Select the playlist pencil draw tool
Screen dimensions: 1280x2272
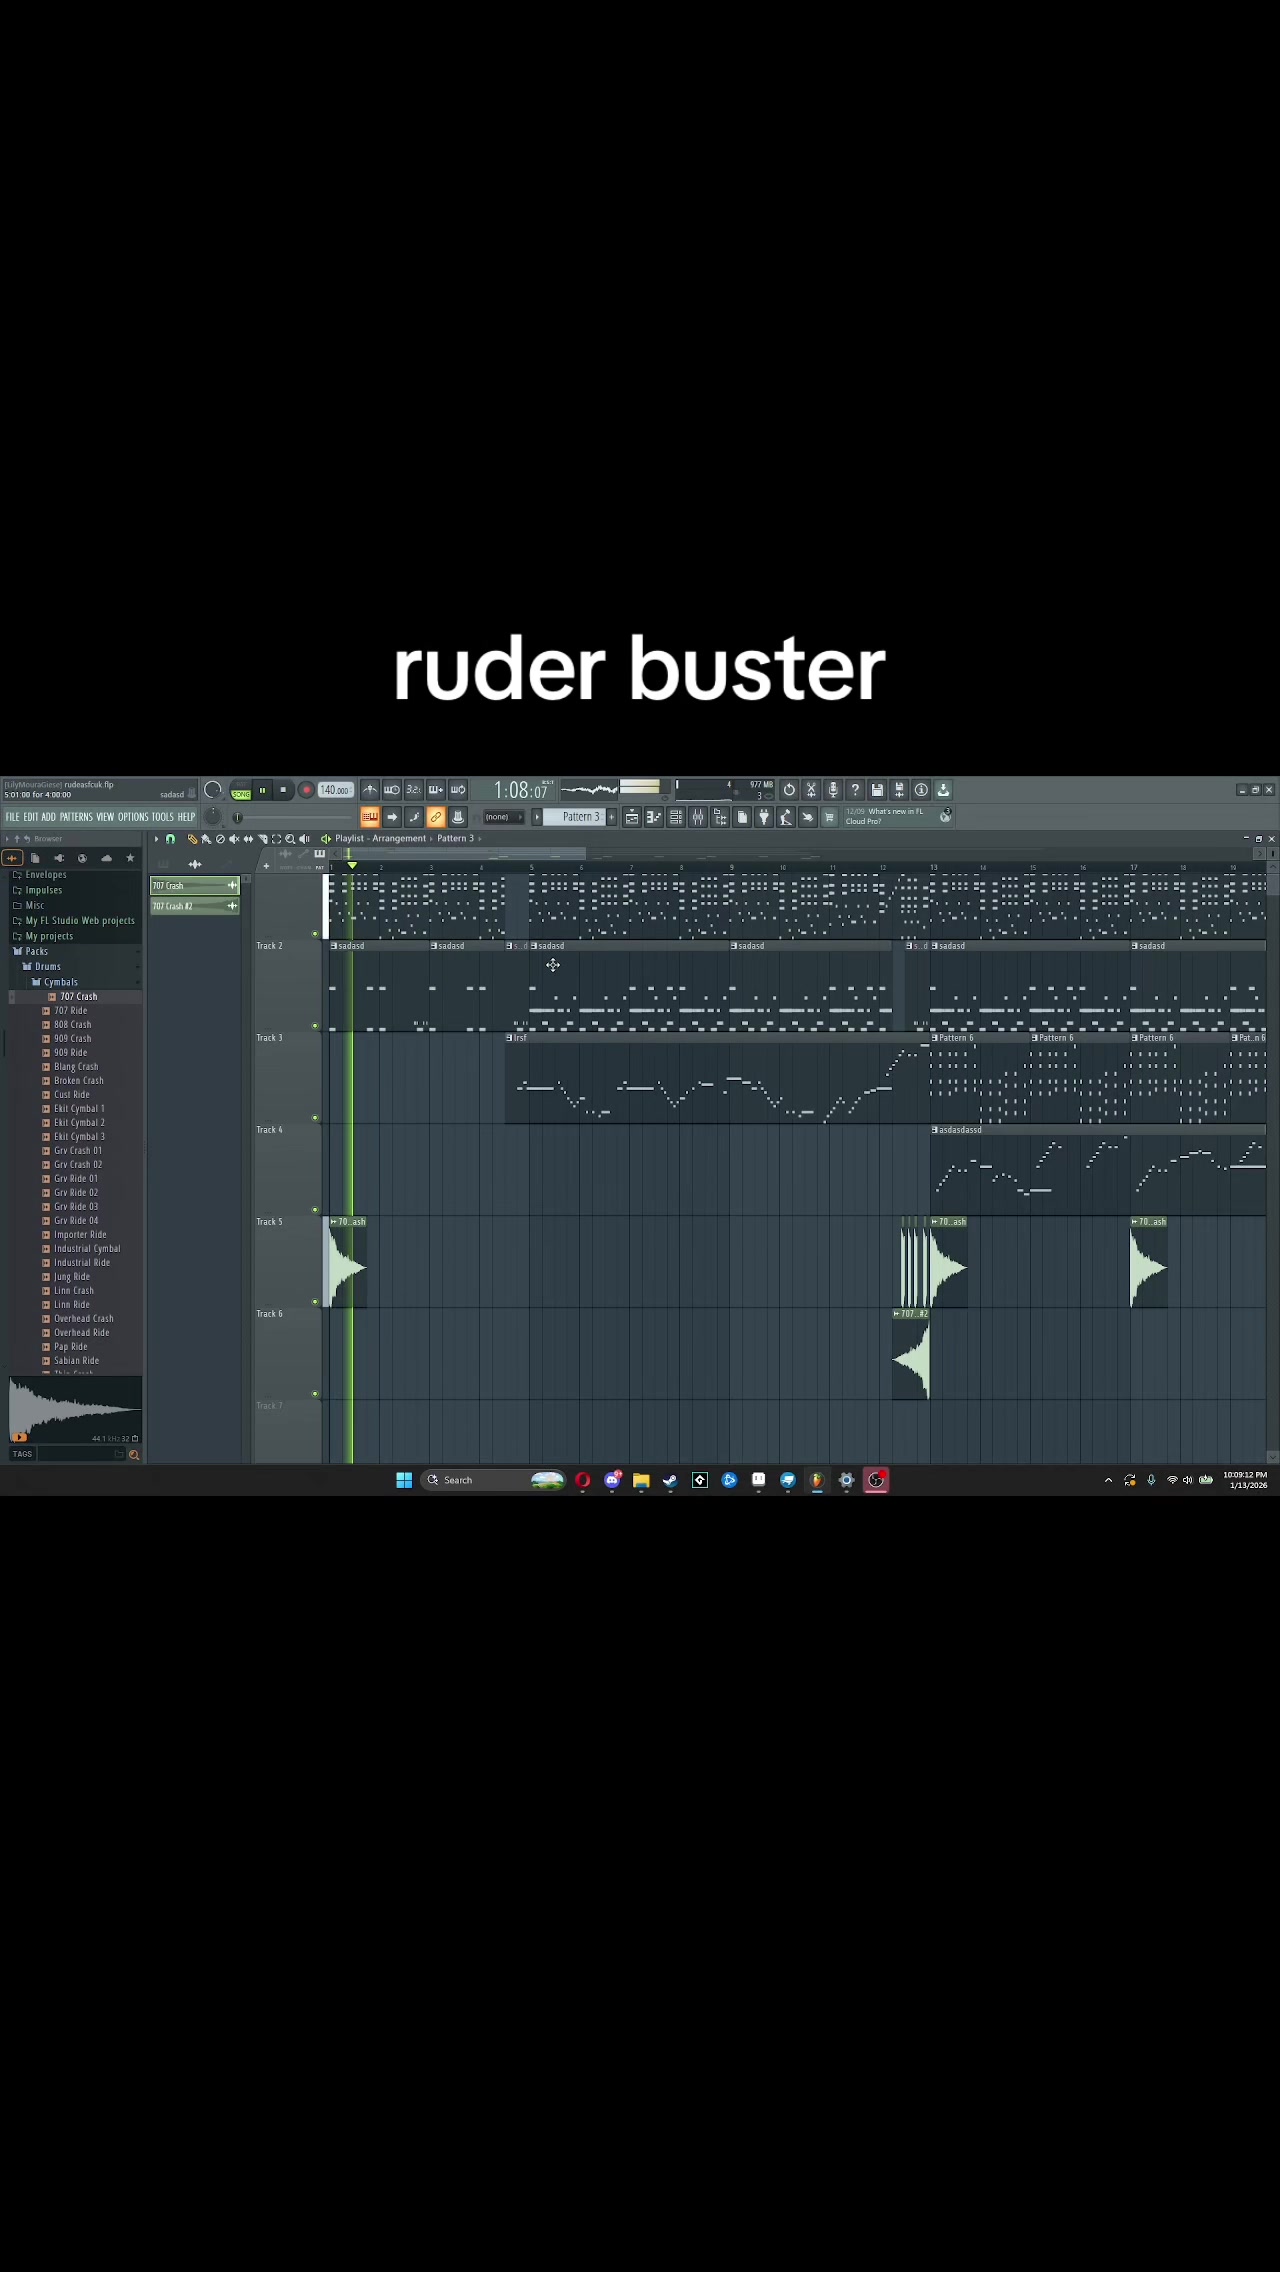click(192, 839)
